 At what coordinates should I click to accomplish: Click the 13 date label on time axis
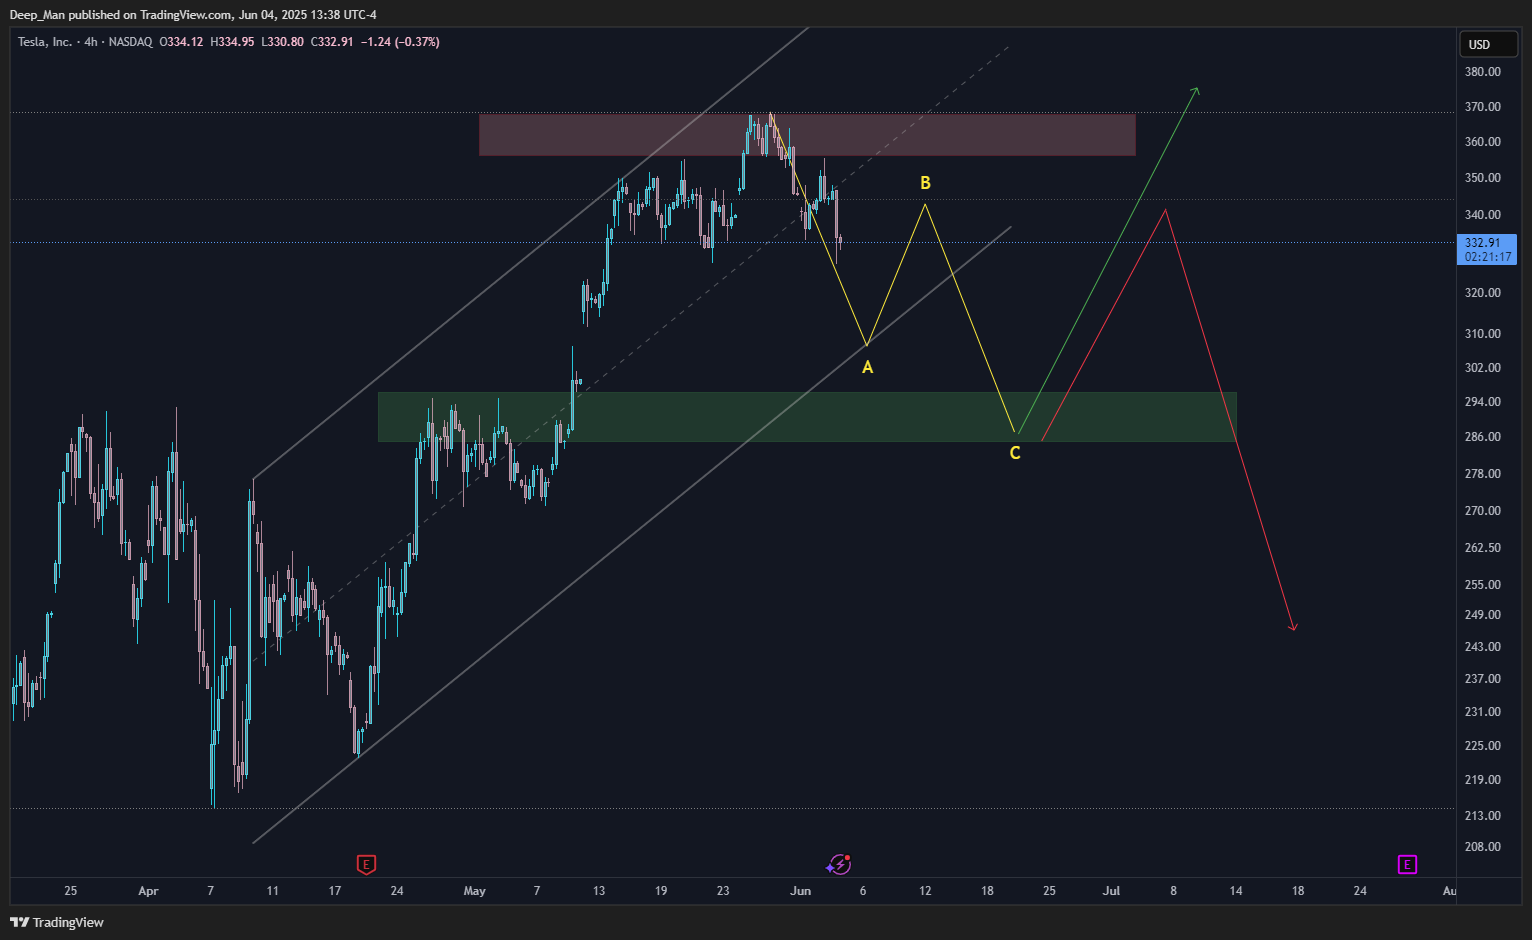click(599, 891)
